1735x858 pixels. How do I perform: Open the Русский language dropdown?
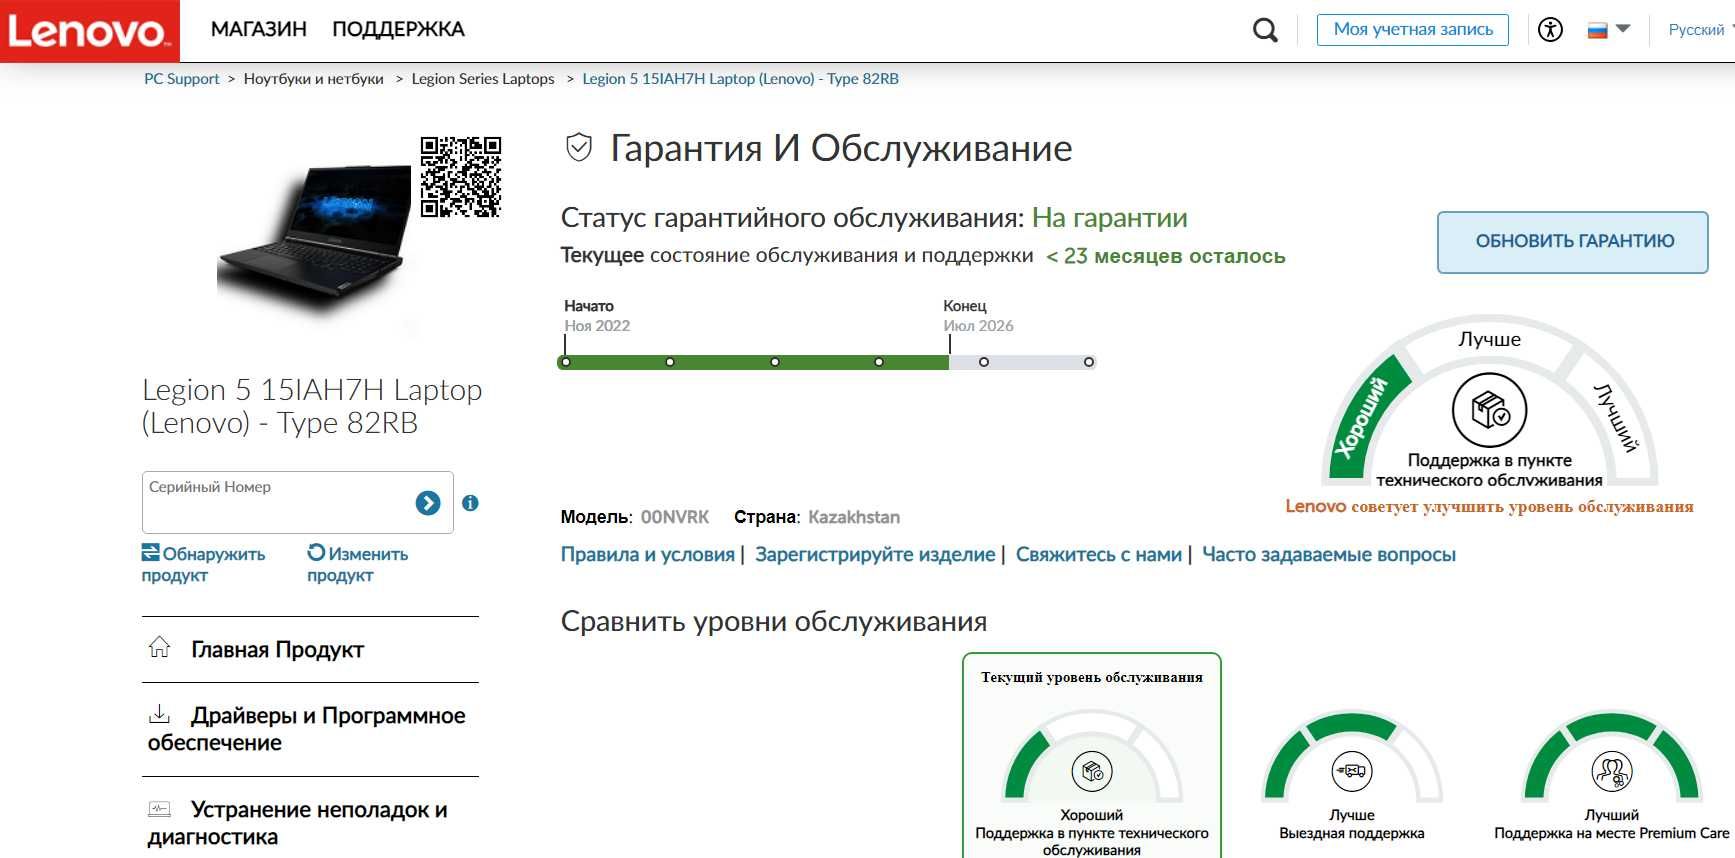(x=1700, y=30)
